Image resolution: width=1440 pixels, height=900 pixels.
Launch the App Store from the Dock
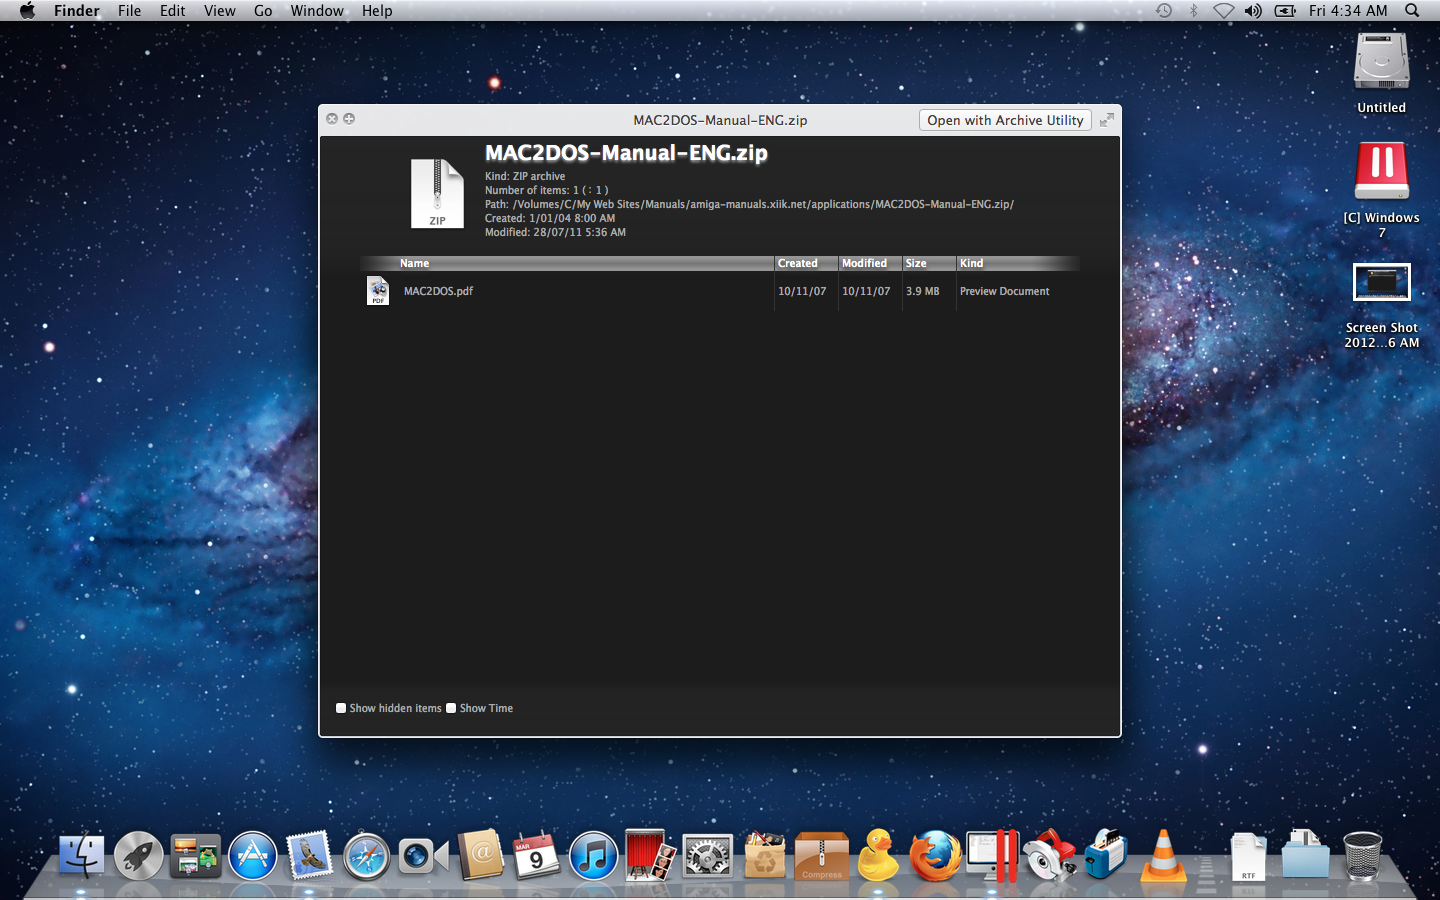pos(252,857)
